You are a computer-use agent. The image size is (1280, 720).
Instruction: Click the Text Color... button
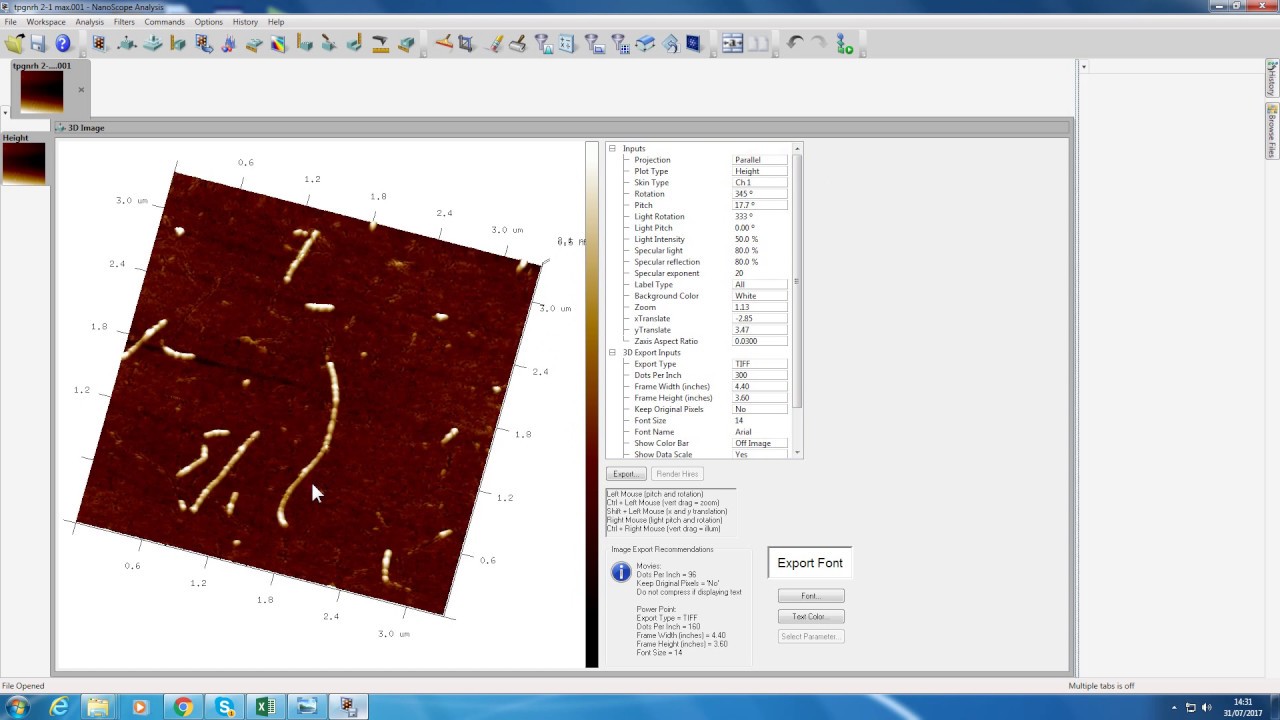coord(811,616)
